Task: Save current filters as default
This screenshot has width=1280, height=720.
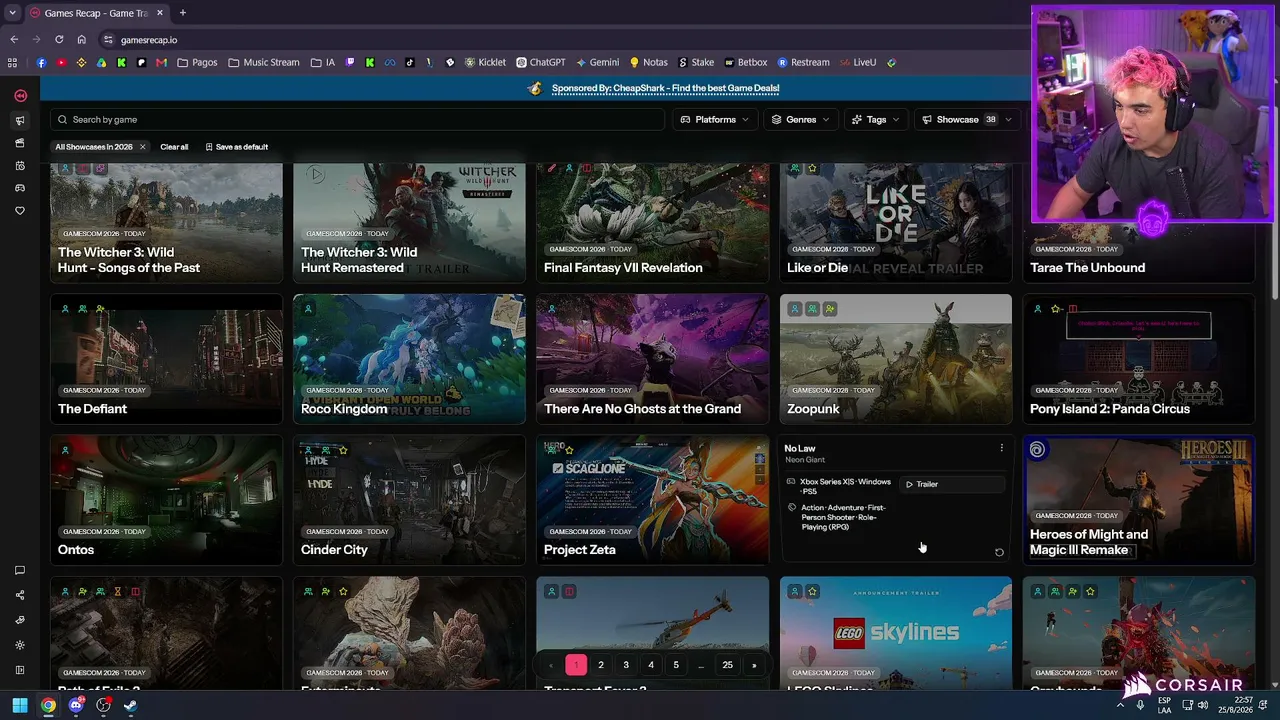Action: pos(237,147)
